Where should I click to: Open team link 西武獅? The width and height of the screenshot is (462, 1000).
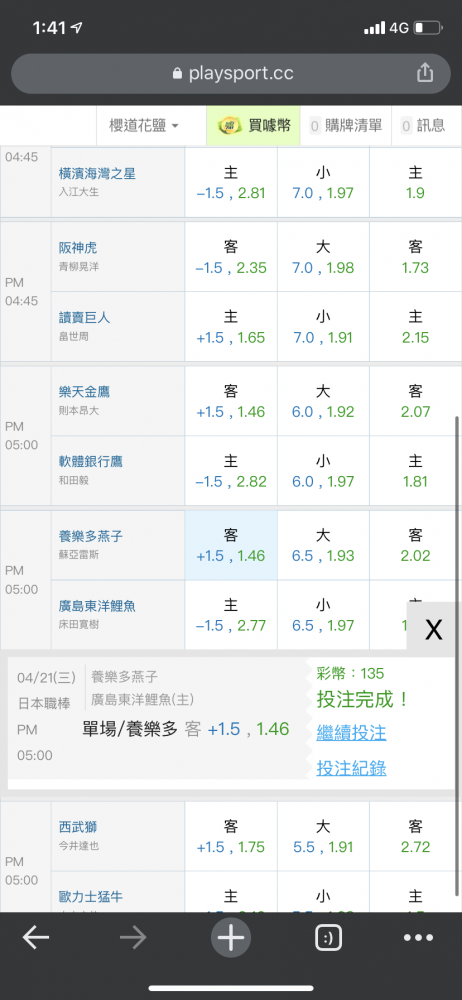tap(78, 827)
